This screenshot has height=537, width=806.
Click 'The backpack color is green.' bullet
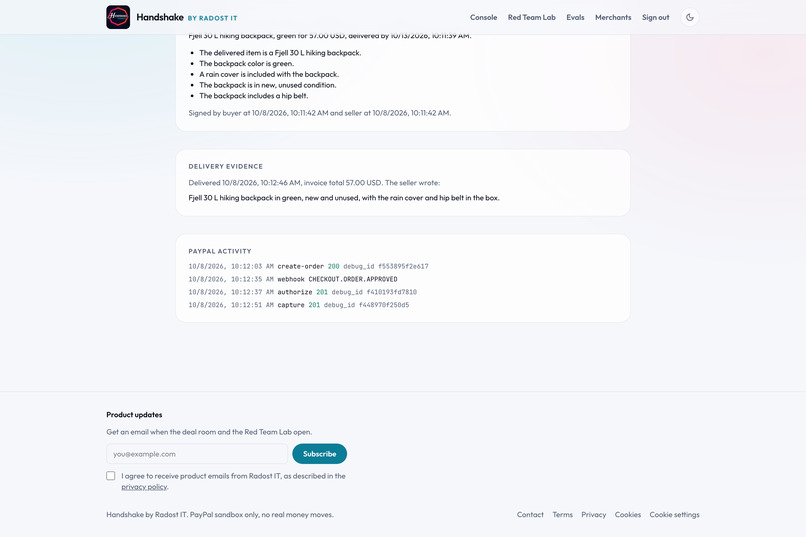pos(246,64)
